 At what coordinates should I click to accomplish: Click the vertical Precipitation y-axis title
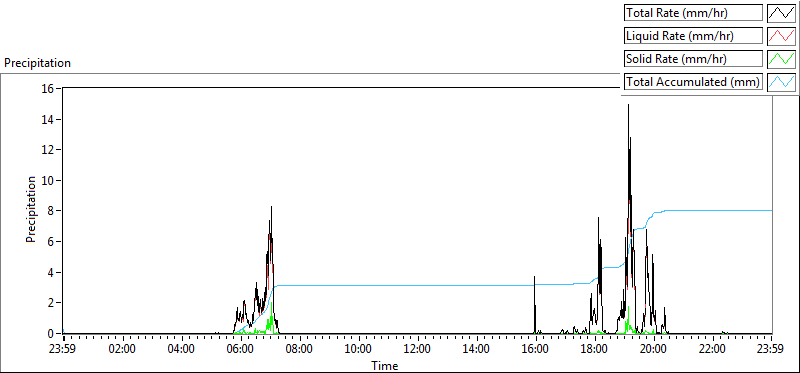[x=32, y=209]
